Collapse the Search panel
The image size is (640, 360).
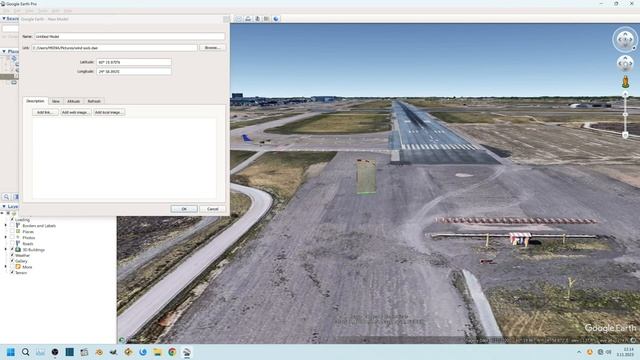pos(4,19)
